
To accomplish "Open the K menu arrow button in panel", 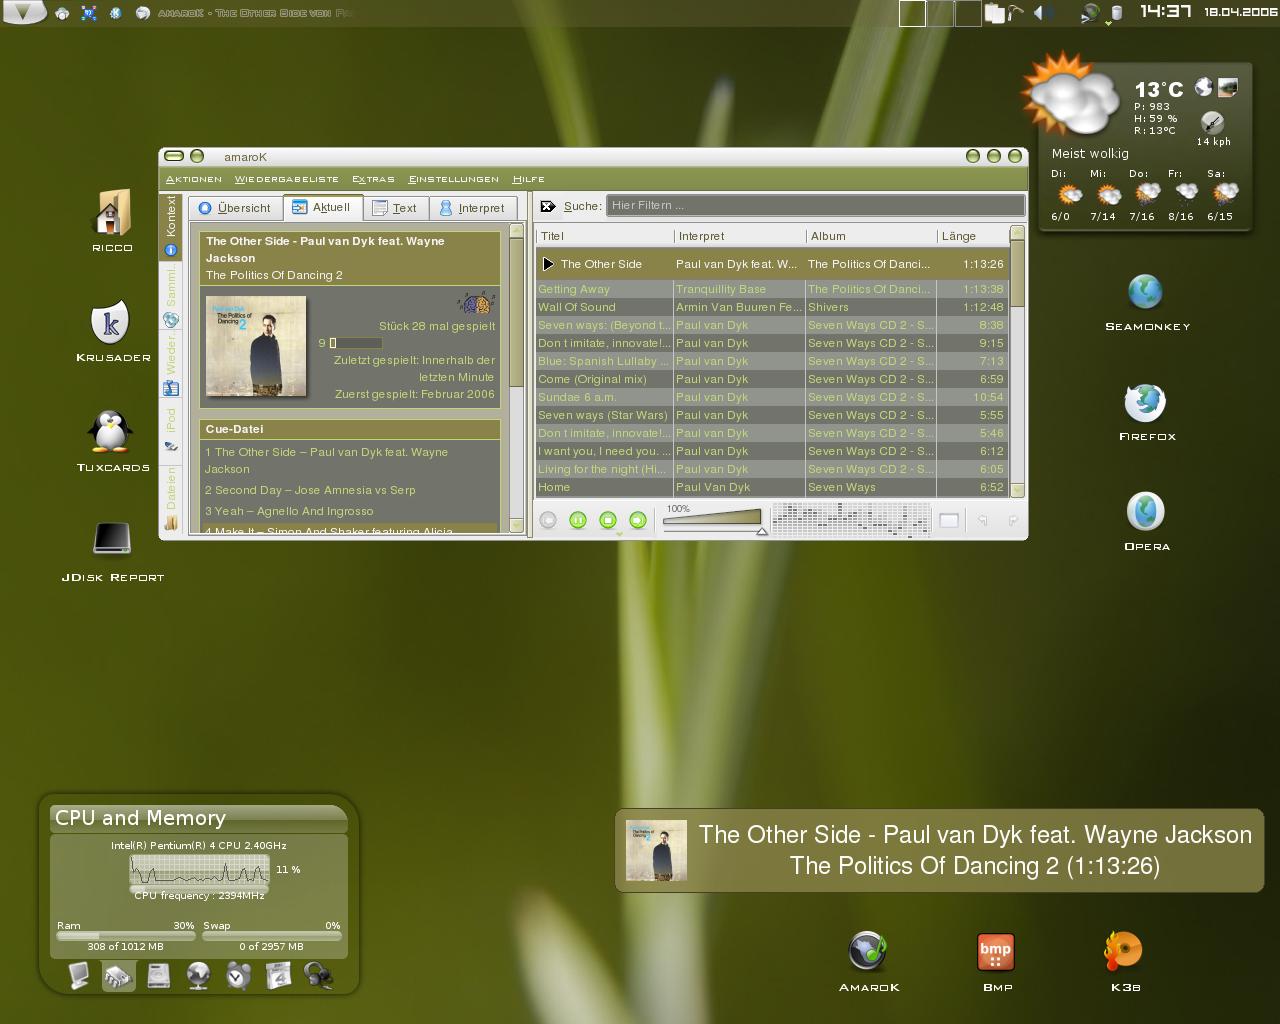I will click(x=22, y=12).
